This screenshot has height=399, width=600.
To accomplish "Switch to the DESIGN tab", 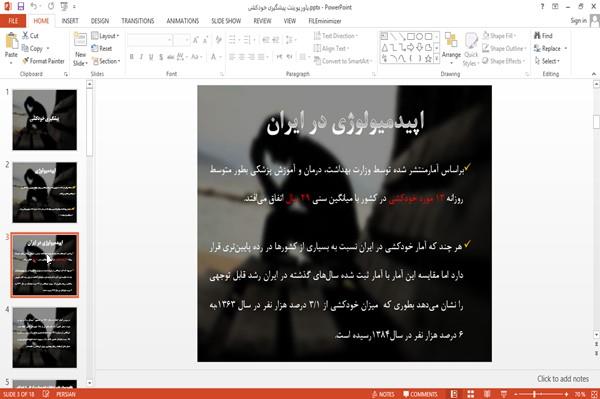I will [100, 21].
